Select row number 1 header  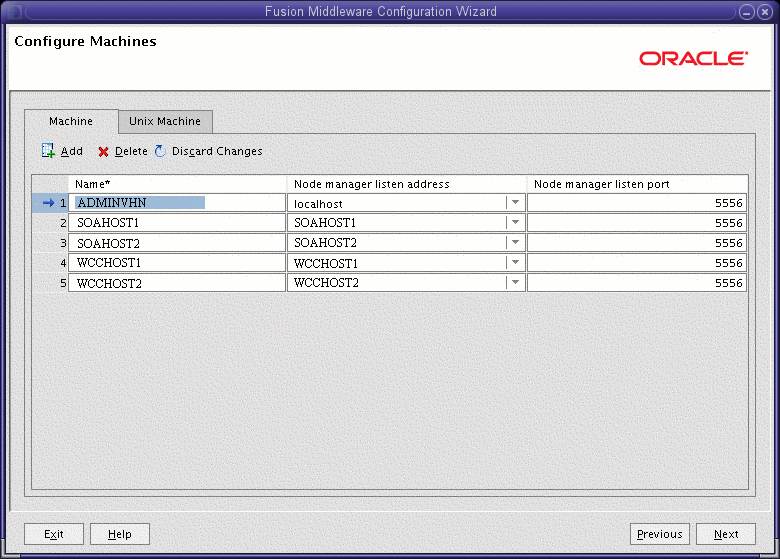click(x=50, y=203)
